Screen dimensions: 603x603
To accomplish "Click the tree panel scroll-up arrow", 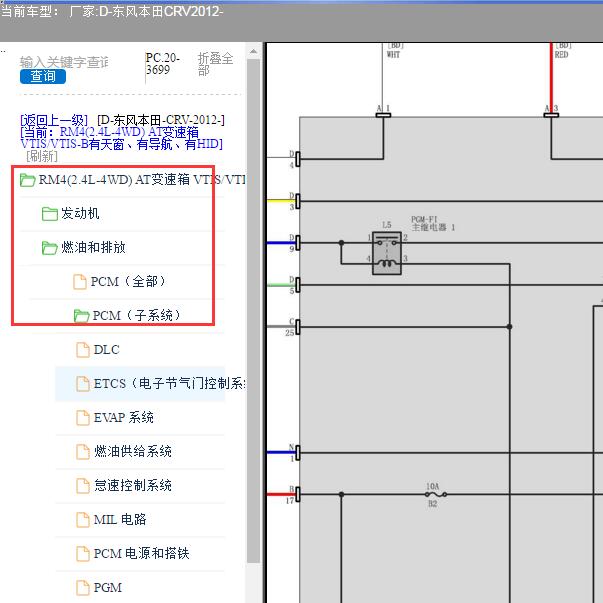I will click(253, 51).
